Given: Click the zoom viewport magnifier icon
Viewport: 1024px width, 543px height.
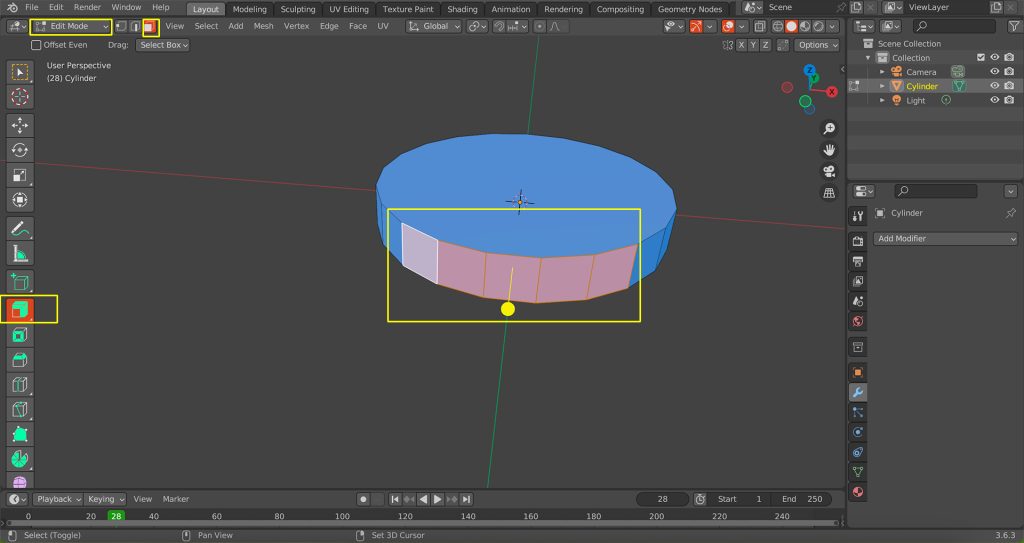Looking at the screenshot, I should (x=829, y=129).
